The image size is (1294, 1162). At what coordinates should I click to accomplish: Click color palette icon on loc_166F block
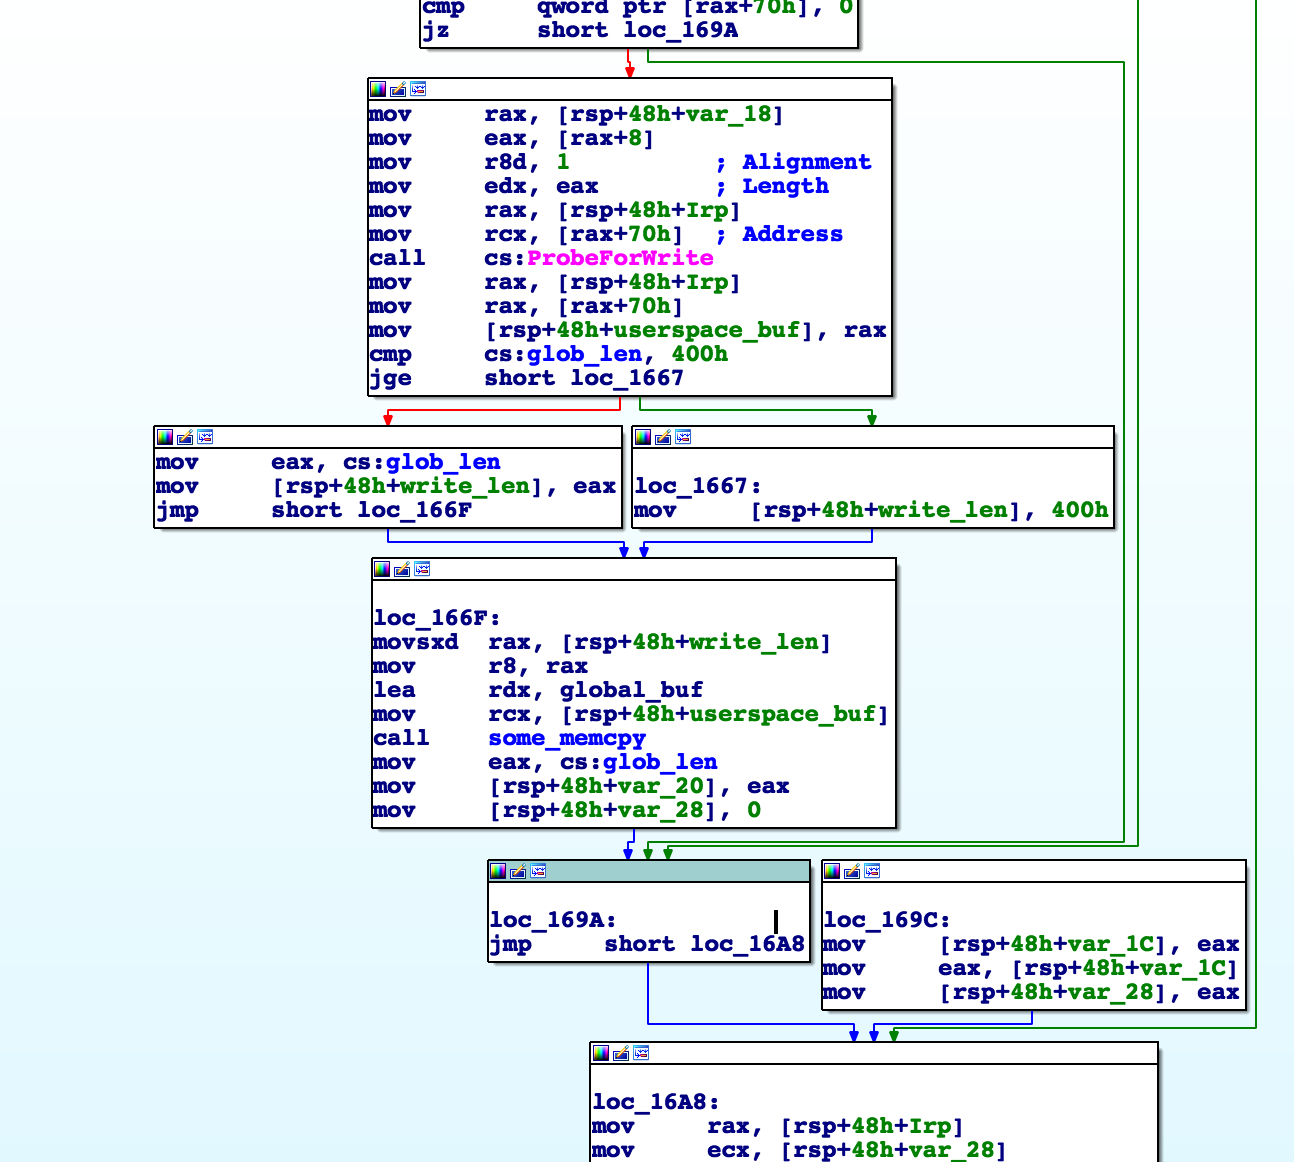click(382, 569)
